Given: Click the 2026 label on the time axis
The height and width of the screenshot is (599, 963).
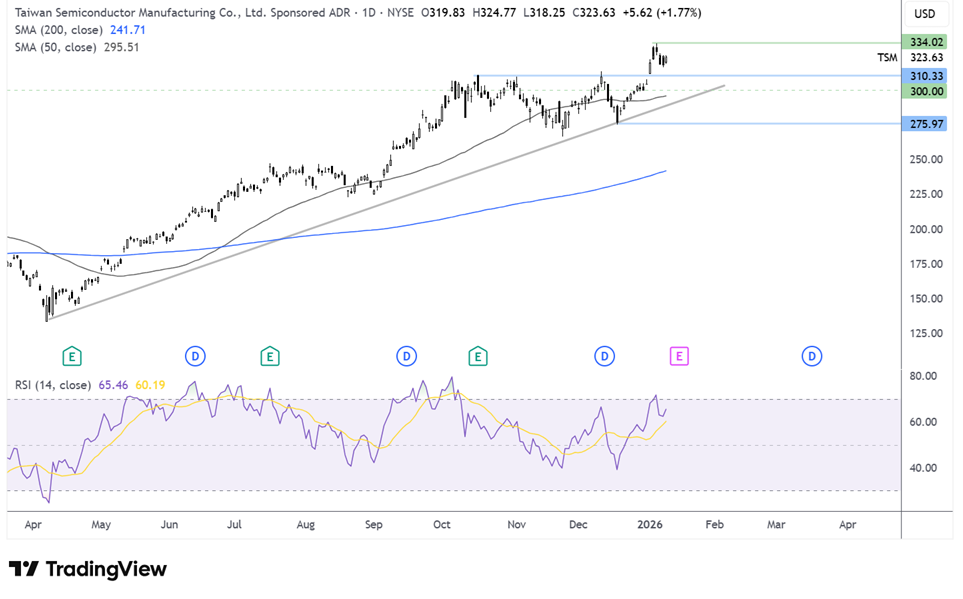Looking at the screenshot, I should click(650, 525).
